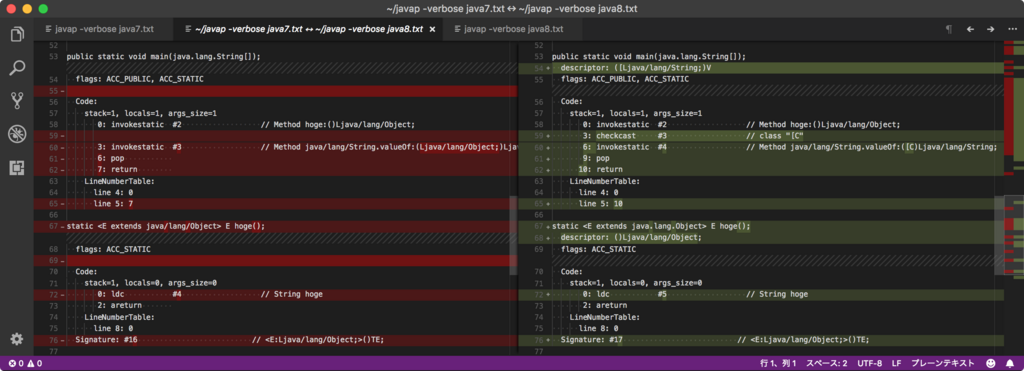Click 'stack=1, locals=0, args_size=0' in left pane

point(150,283)
